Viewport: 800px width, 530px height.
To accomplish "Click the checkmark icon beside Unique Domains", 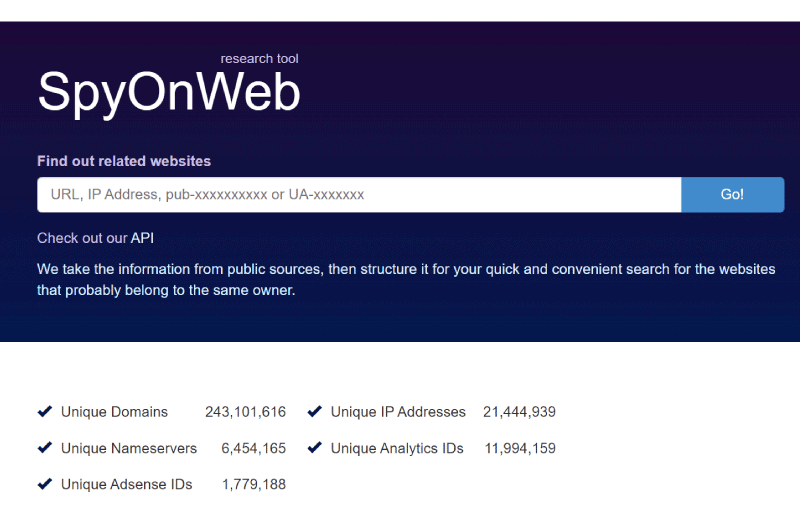I will pyautogui.click(x=45, y=411).
